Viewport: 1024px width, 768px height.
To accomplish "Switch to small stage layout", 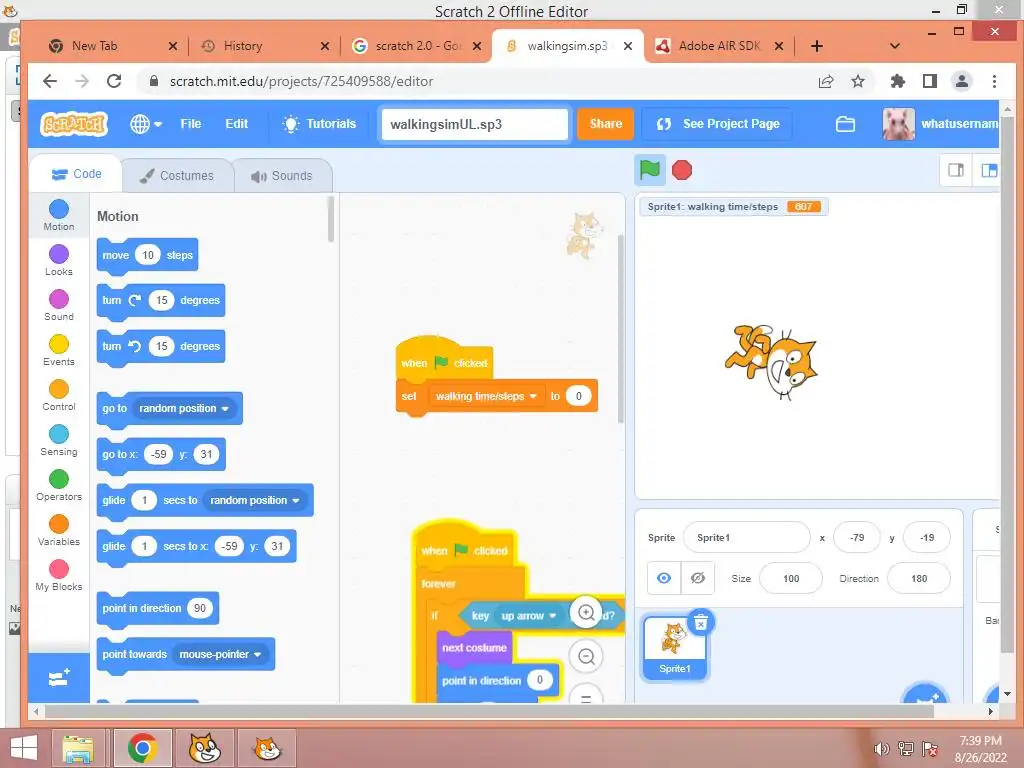I will pos(956,170).
